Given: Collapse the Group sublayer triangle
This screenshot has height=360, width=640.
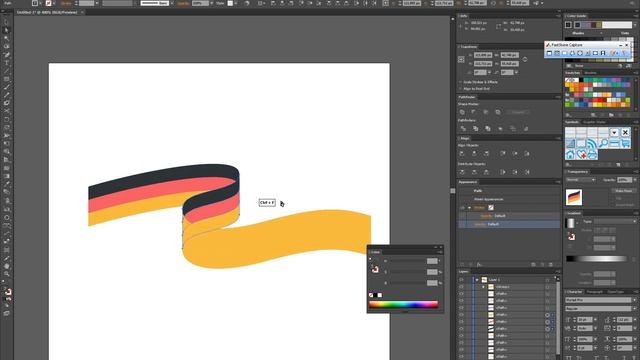Looking at the screenshot, I should tap(483, 287).
